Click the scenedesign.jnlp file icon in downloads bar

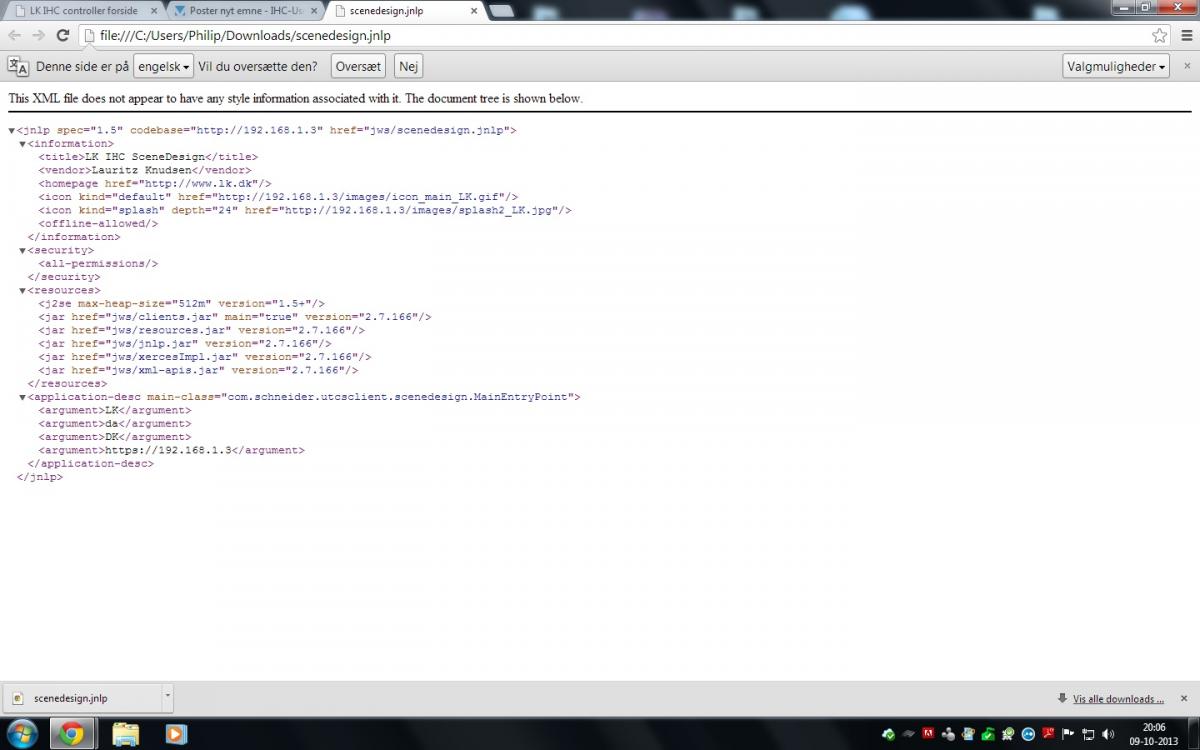(19, 698)
